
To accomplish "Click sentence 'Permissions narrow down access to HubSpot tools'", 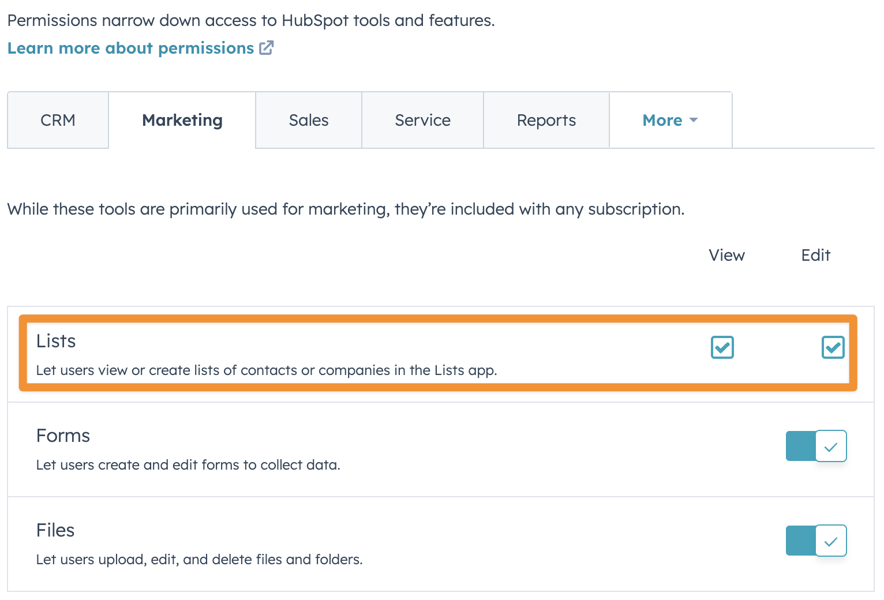I will point(251,20).
